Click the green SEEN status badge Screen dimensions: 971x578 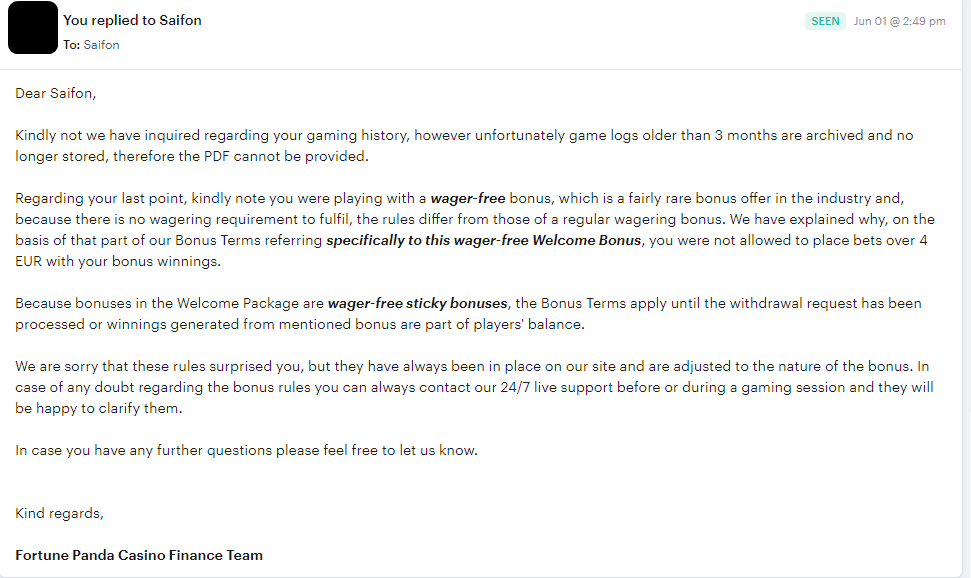[825, 21]
